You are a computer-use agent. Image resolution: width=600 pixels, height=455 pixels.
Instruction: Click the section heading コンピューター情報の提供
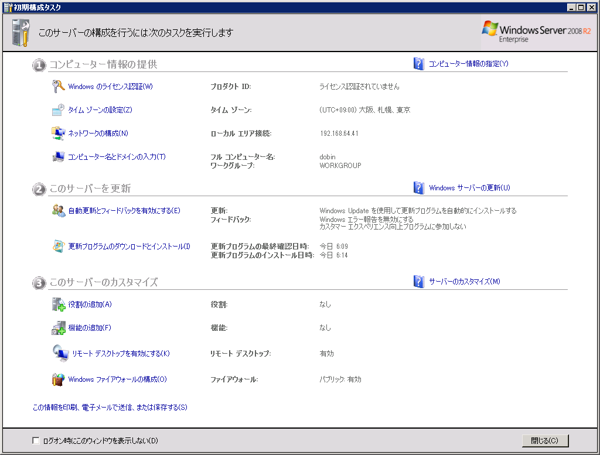click(103, 64)
